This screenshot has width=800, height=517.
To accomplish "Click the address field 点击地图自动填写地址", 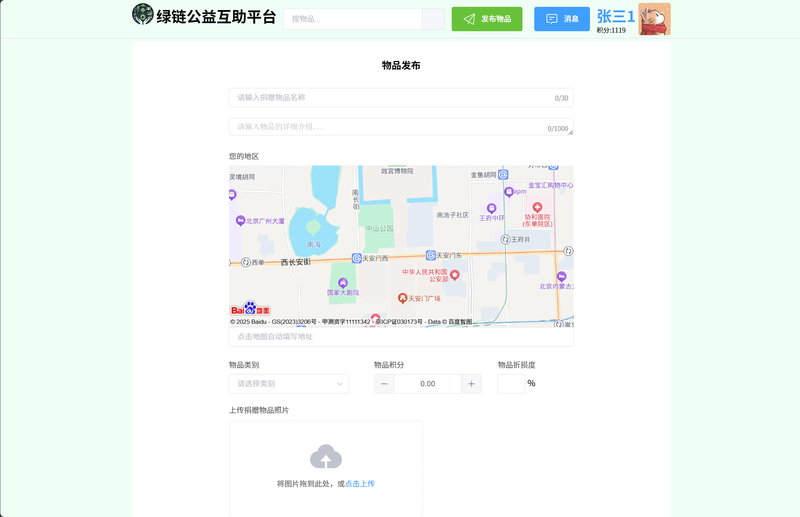I will [401, 336].
